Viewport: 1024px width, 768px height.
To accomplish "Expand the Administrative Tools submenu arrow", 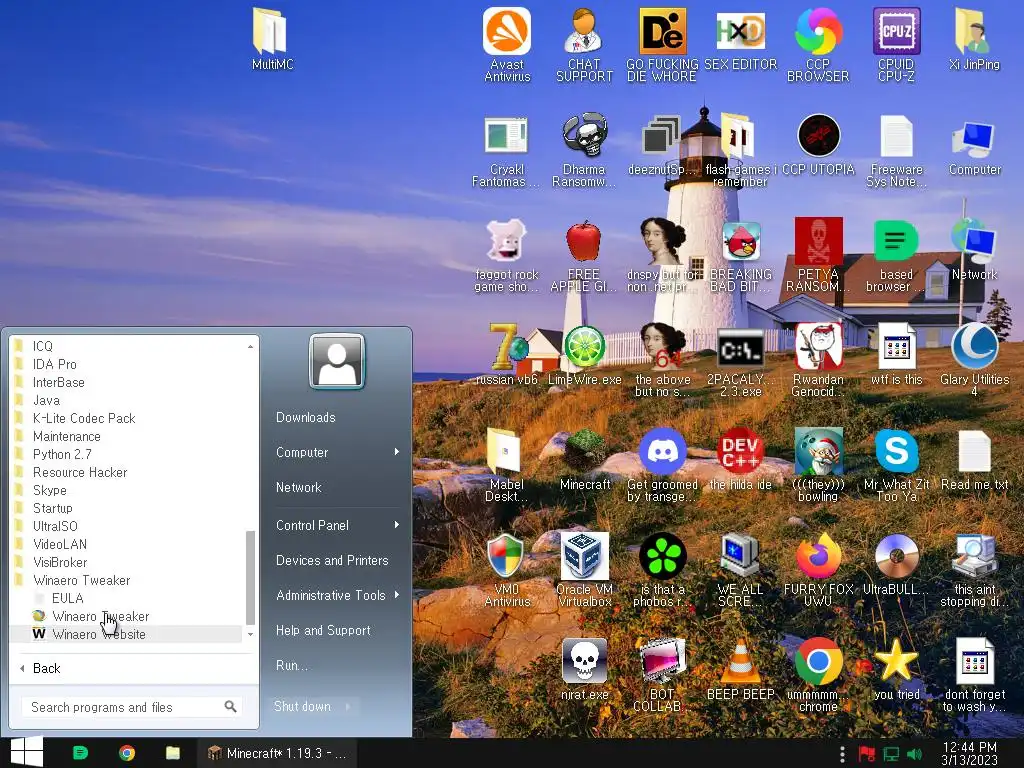I will point(396,595).
